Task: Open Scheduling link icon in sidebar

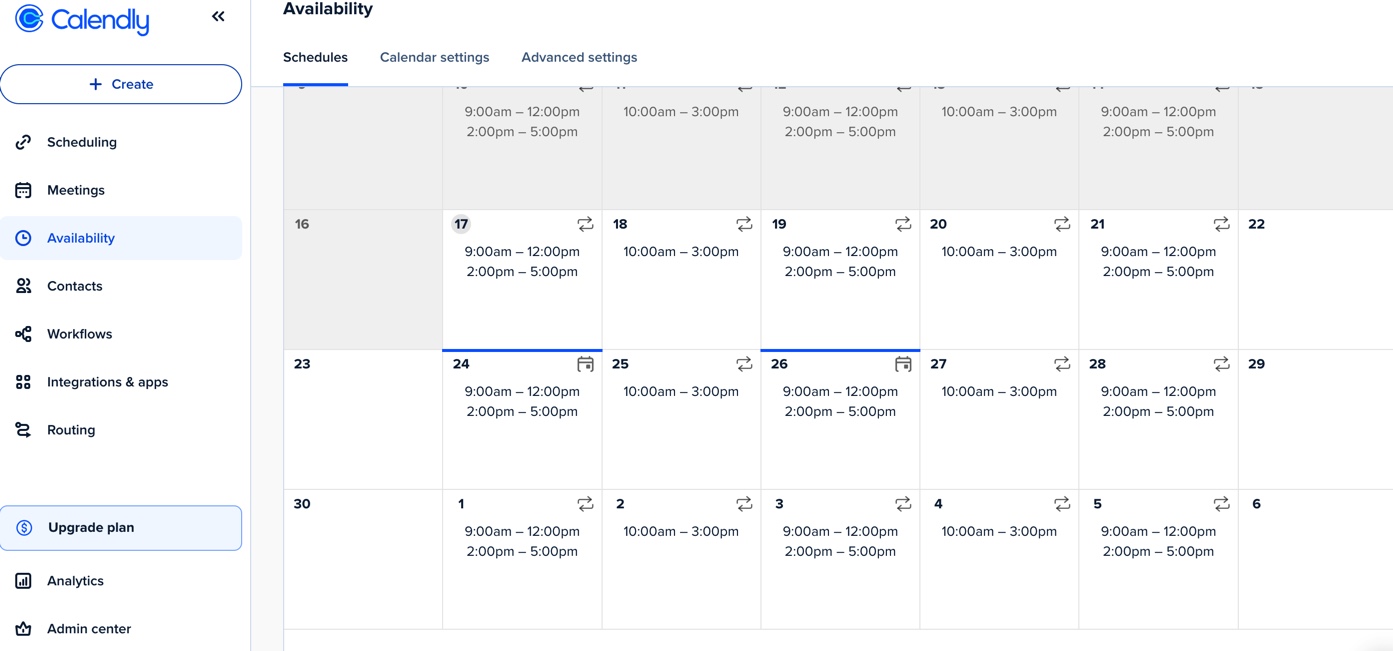Action: pyautogui.click(x=23, y=142)
